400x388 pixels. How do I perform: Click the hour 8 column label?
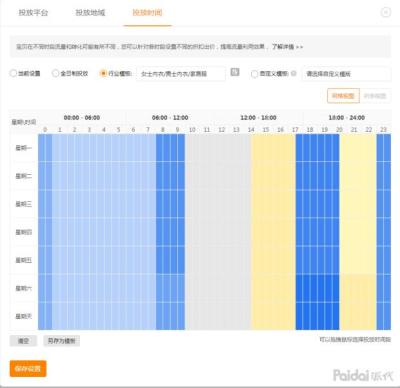click(163, 130)
